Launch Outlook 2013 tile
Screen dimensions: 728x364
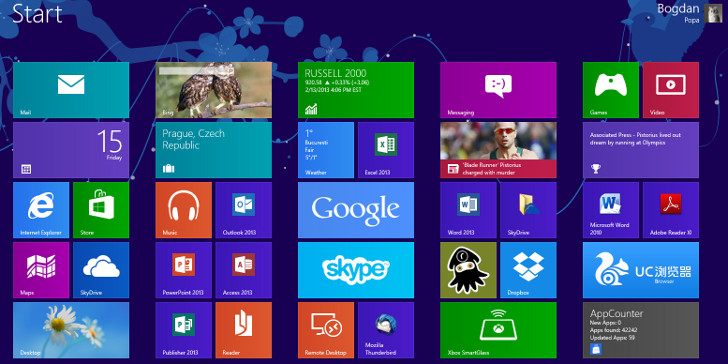(243, 210)
